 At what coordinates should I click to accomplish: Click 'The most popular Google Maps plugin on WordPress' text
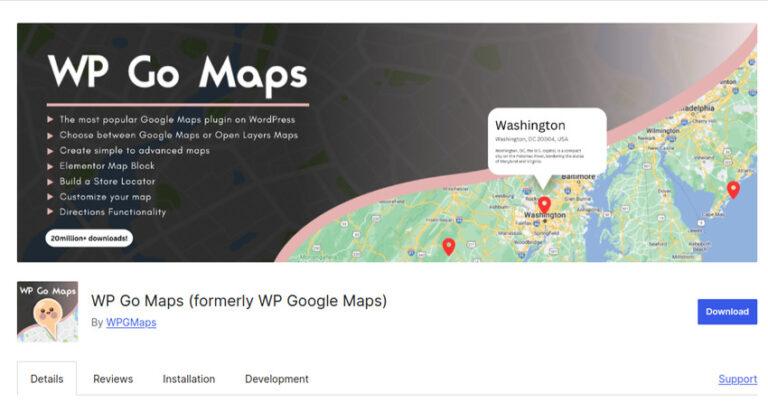point(177,120)
